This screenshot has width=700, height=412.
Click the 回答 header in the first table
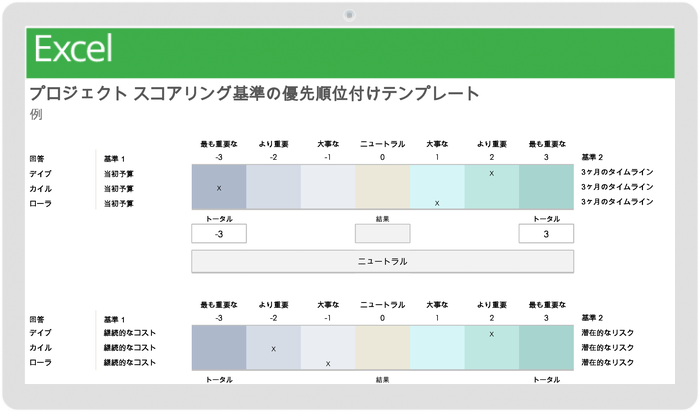tap(38, 158)
